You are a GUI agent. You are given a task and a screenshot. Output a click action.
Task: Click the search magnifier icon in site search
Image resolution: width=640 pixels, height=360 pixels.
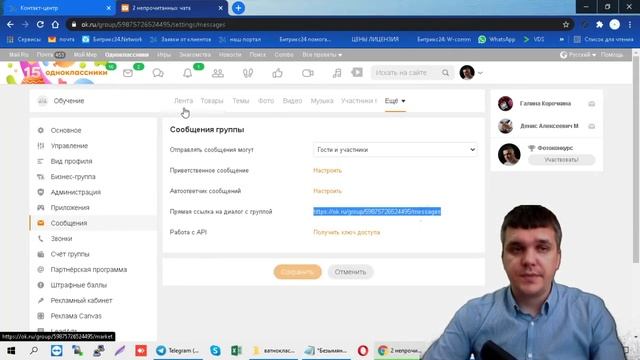[445, 73]
